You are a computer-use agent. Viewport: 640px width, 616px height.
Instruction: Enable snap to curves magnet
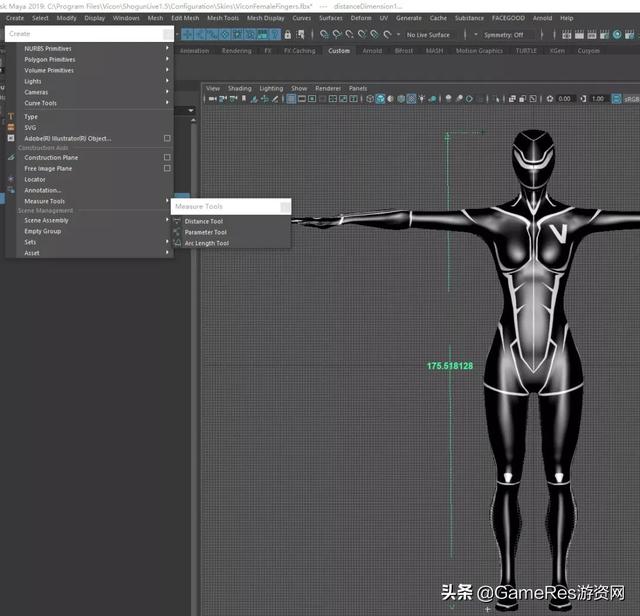tap(337, 35)
